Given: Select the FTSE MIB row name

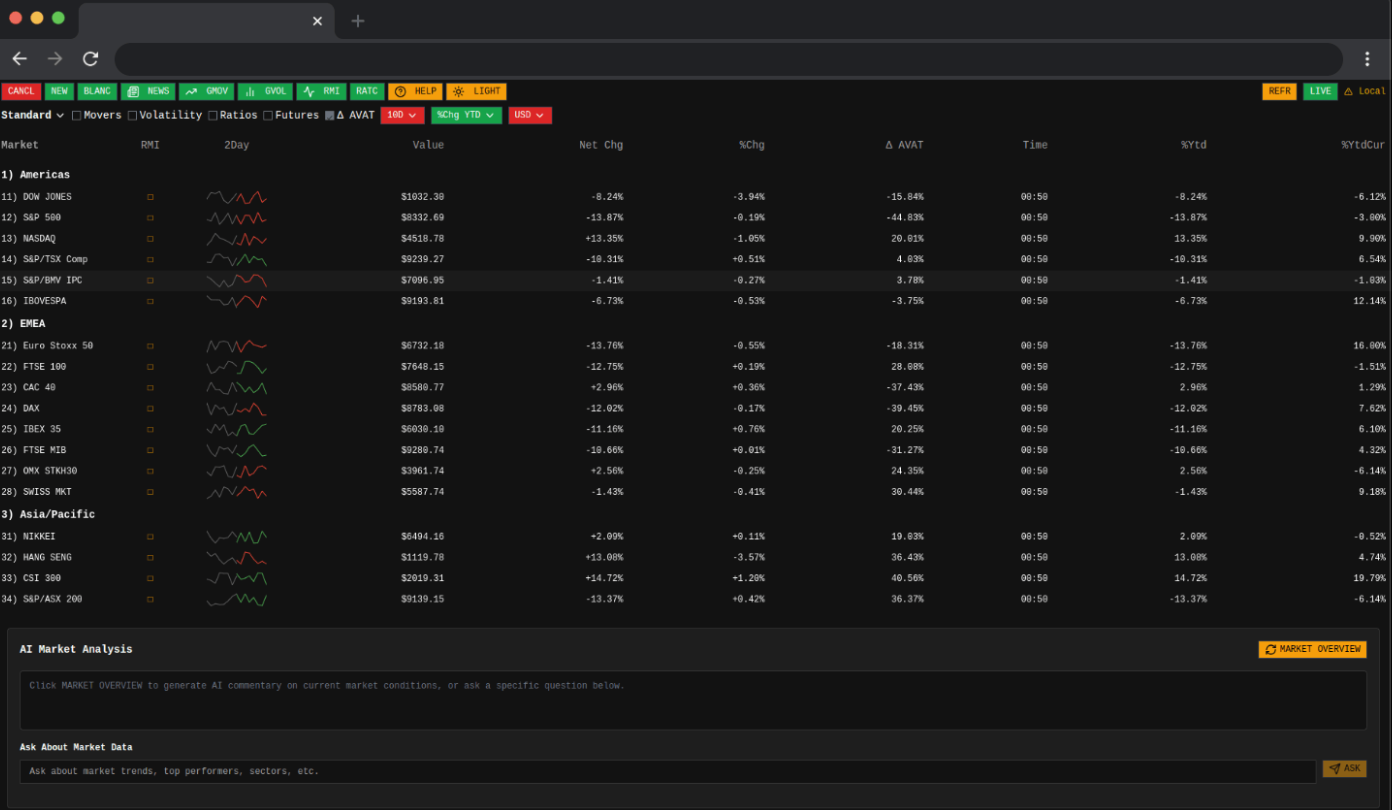Looking at the screenshot, I should point(45,450).
